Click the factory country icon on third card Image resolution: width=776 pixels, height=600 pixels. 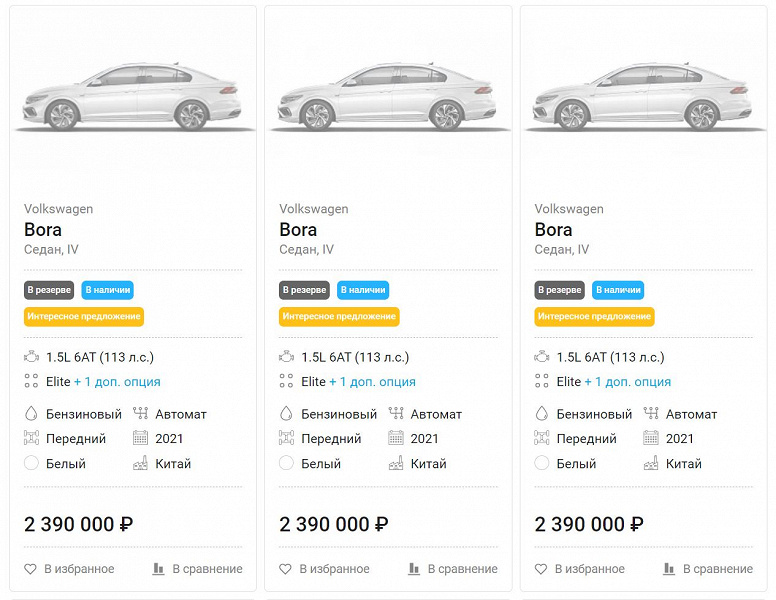tap(651, 463)
